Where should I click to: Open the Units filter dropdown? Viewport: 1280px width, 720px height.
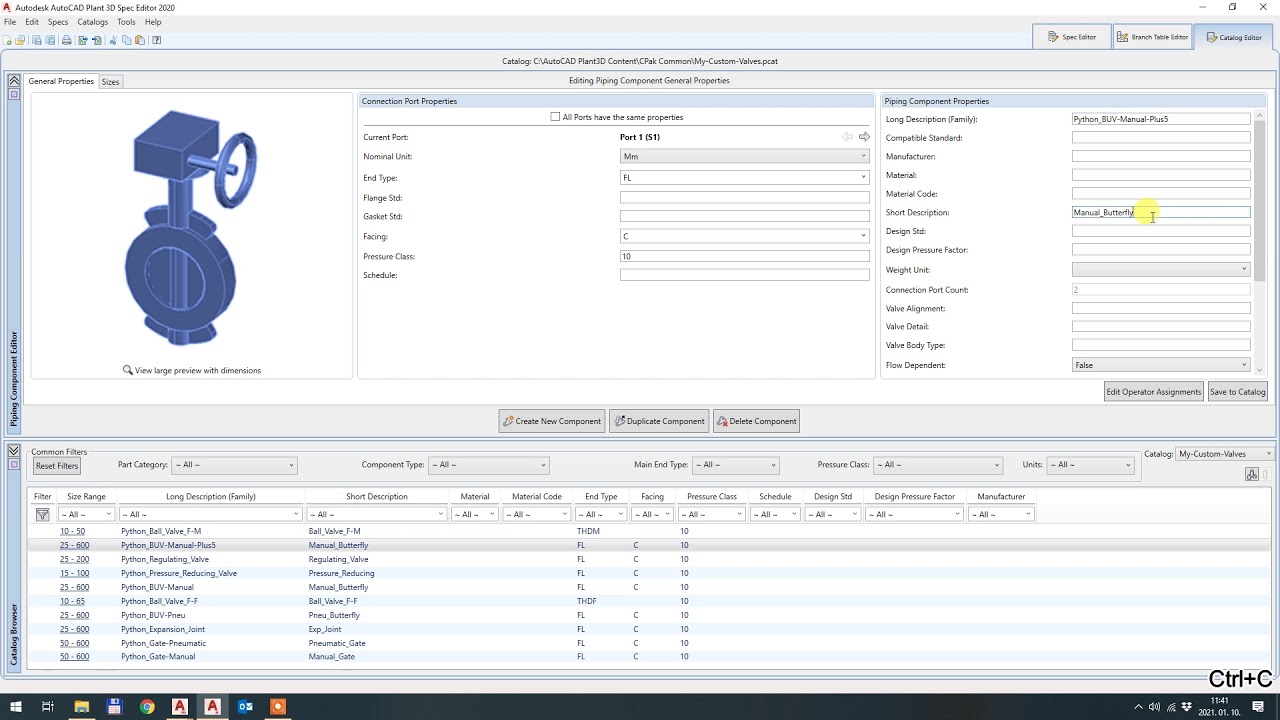(x=1090, y=465)
